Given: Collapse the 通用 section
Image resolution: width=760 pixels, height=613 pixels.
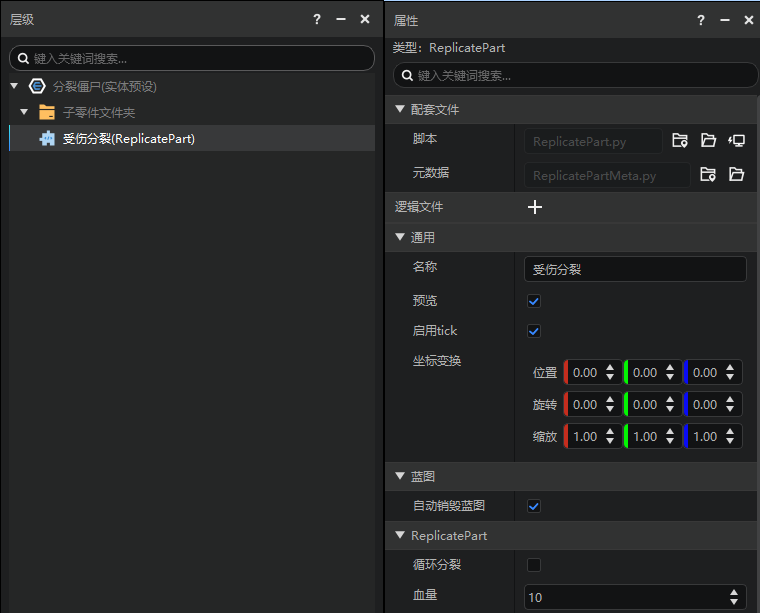Looking at the screenshot, I should tap(400, 237).
